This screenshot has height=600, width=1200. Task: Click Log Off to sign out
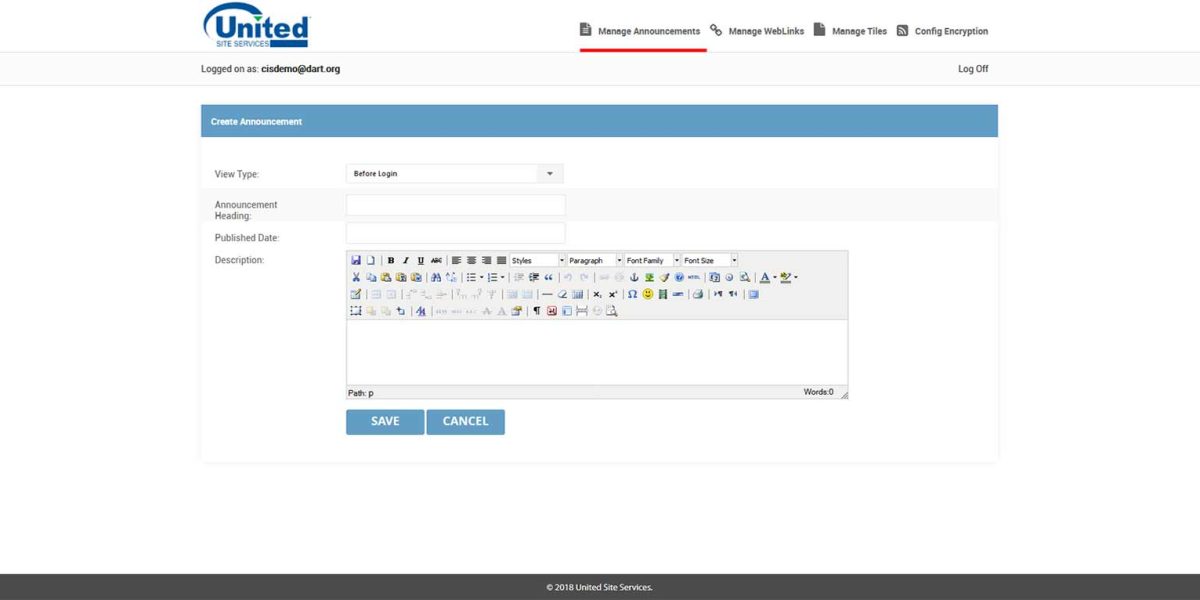coord(972,68)
